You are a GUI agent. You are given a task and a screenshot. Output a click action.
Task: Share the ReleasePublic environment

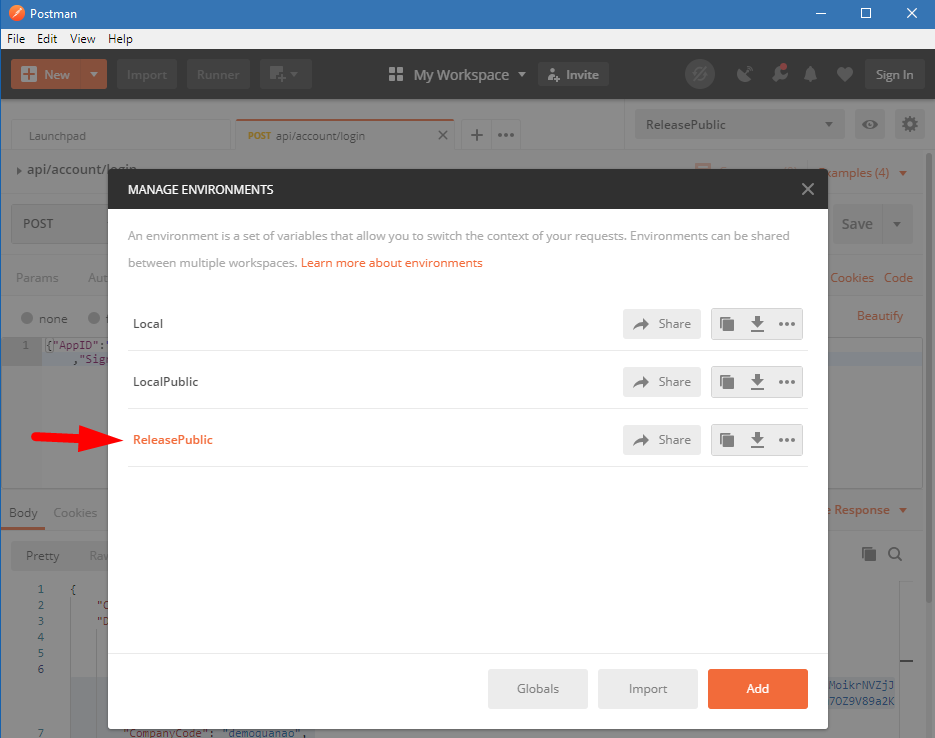click(x=662, y=440)
